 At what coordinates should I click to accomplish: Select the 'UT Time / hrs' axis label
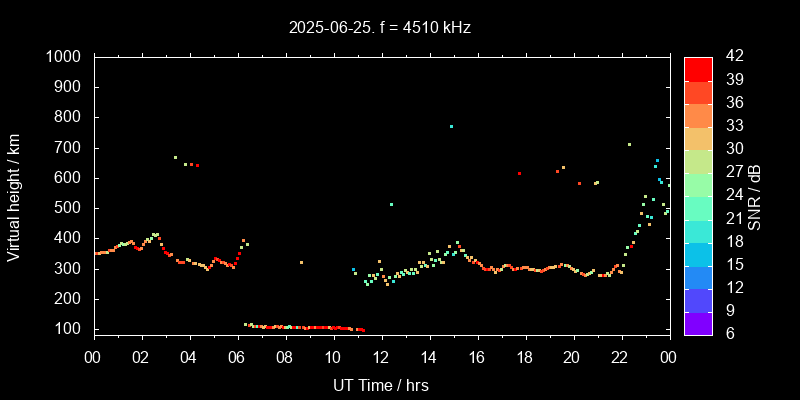(x=381, y=385)
